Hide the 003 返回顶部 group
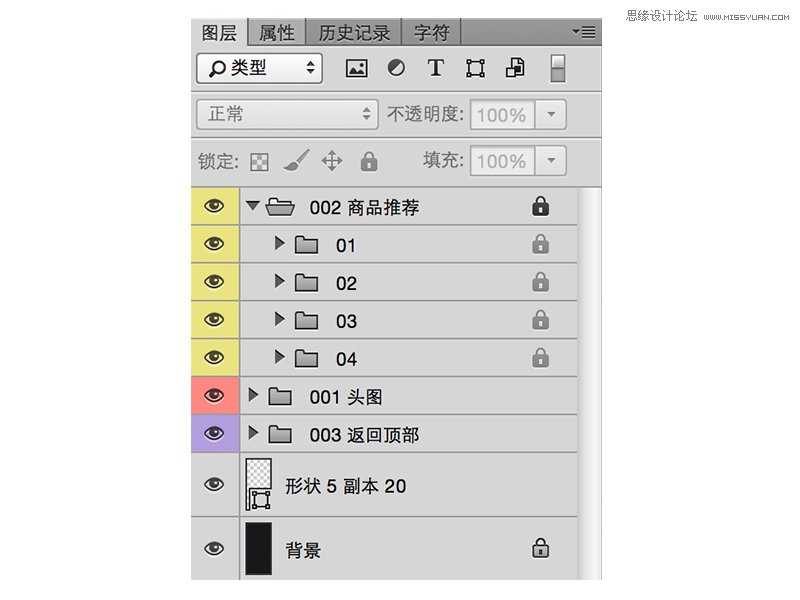 214,434
